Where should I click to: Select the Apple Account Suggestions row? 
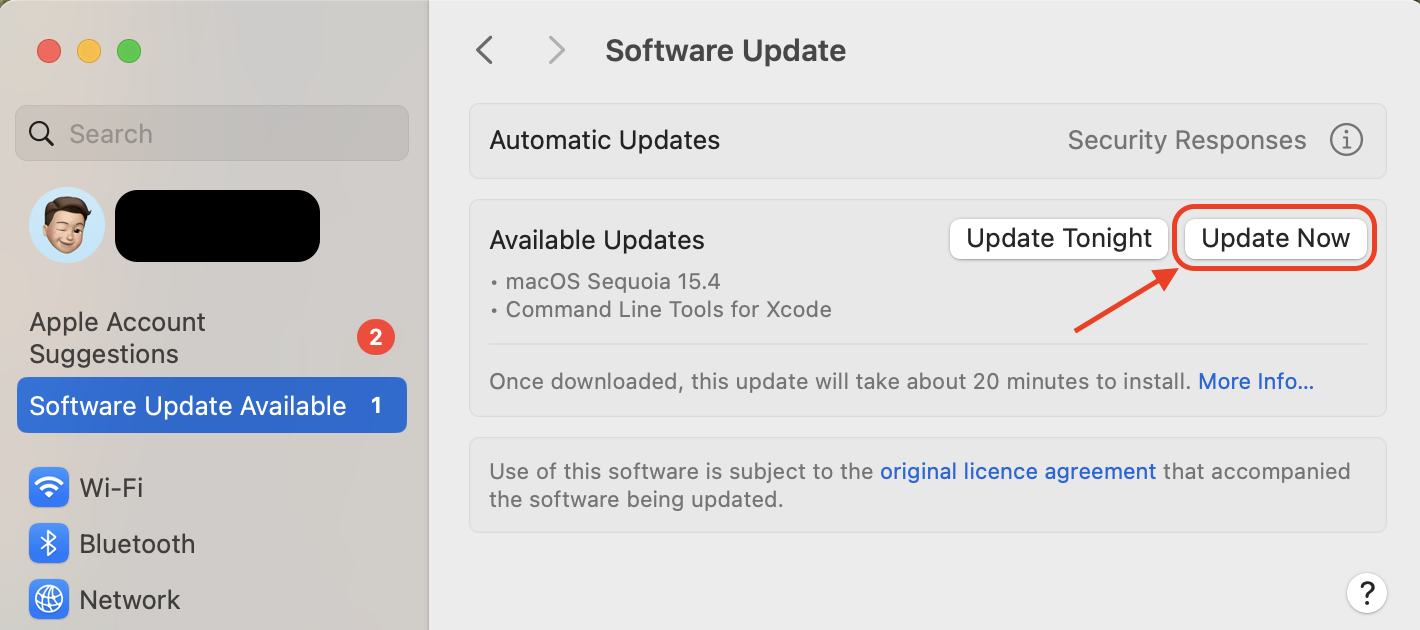117,337
